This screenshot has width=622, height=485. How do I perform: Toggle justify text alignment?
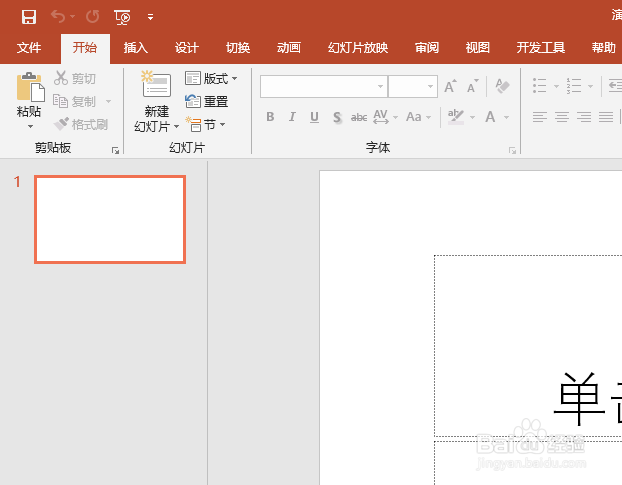pyautogui.click(x=606, y=117)
